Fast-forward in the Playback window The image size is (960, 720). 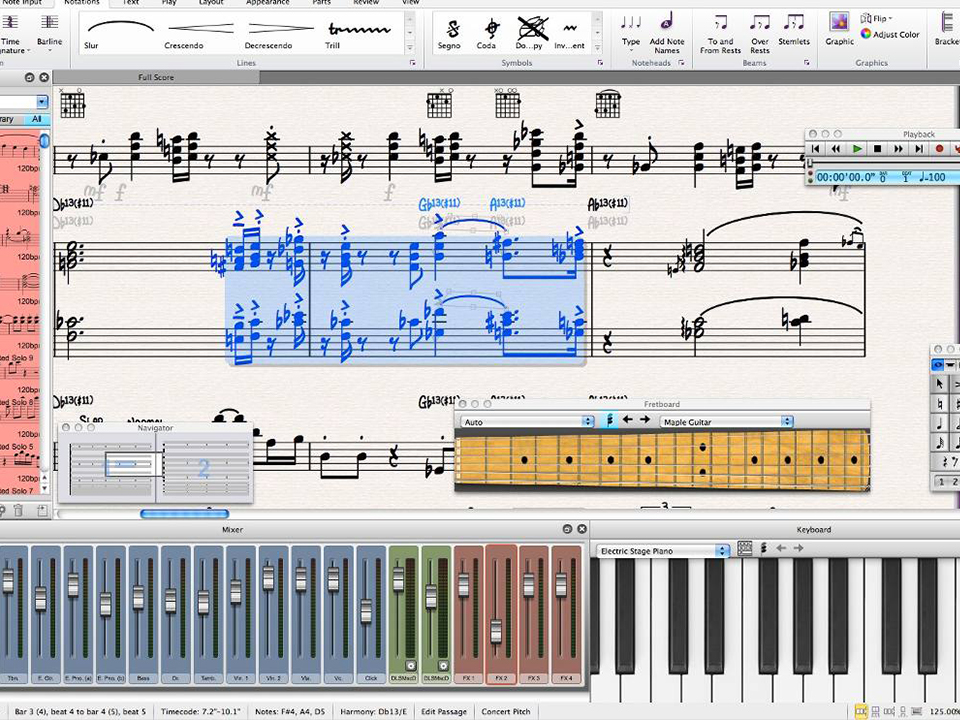tap(898, 148)
